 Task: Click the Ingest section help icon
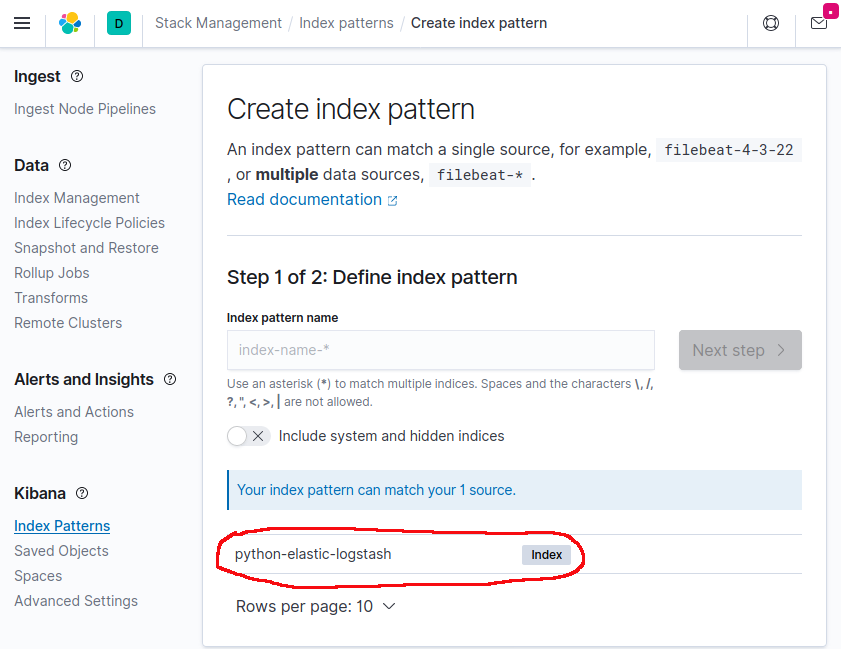click(78, 77)
